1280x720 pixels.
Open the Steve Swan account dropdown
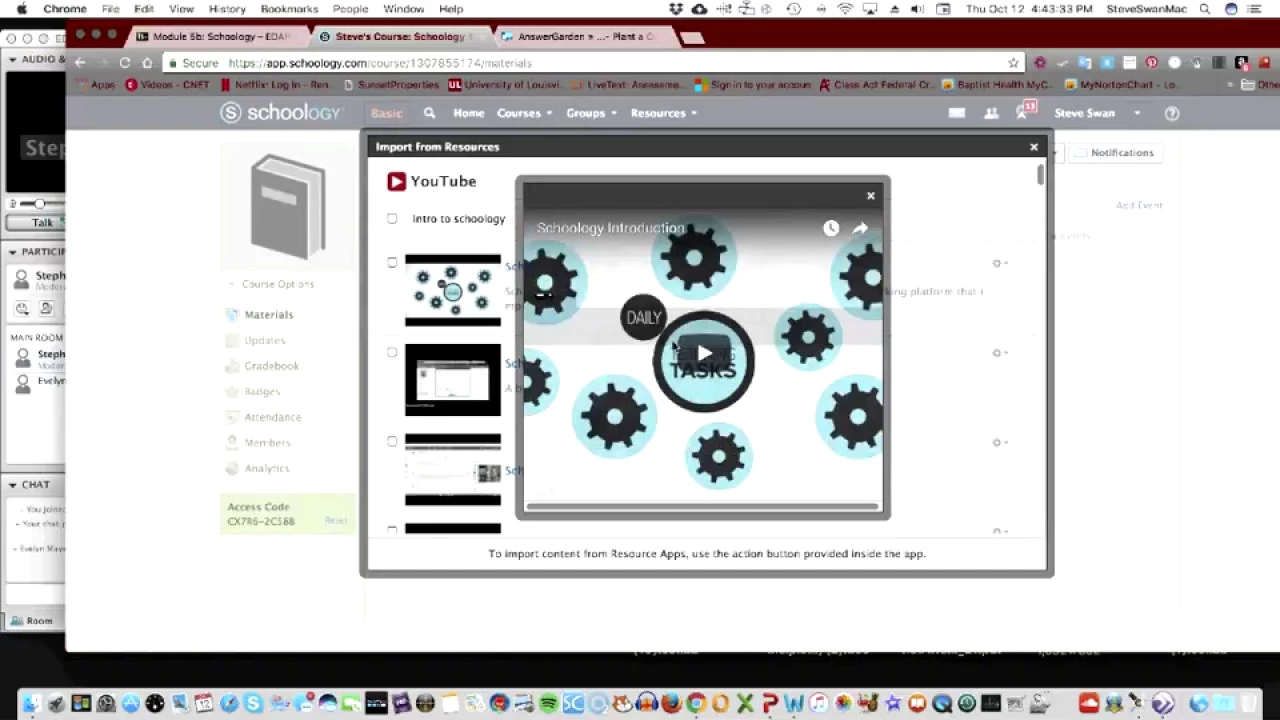[1097, 113]
